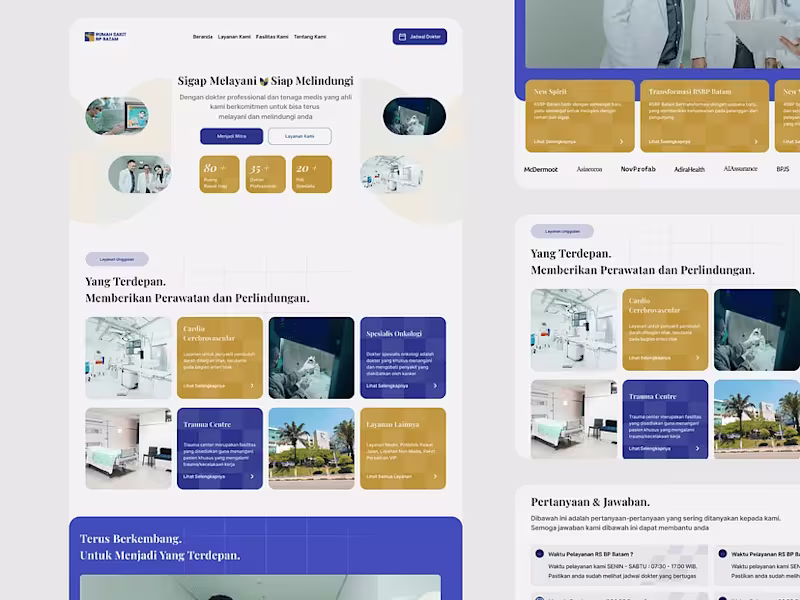Click the AdiraHealth partner logo

coord(689,169)
